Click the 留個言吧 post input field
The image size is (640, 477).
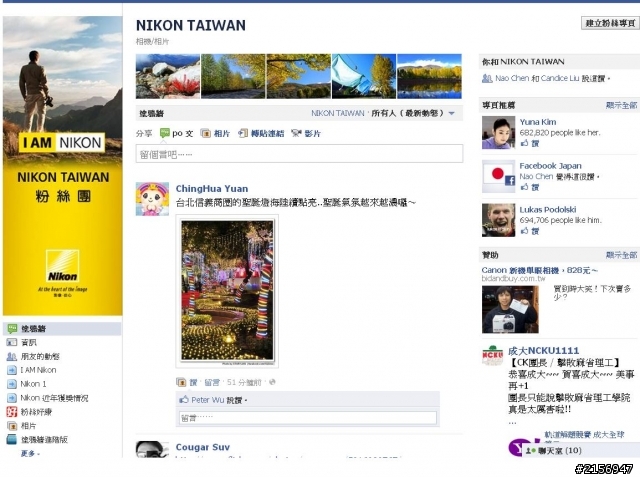tap(299, 154)
